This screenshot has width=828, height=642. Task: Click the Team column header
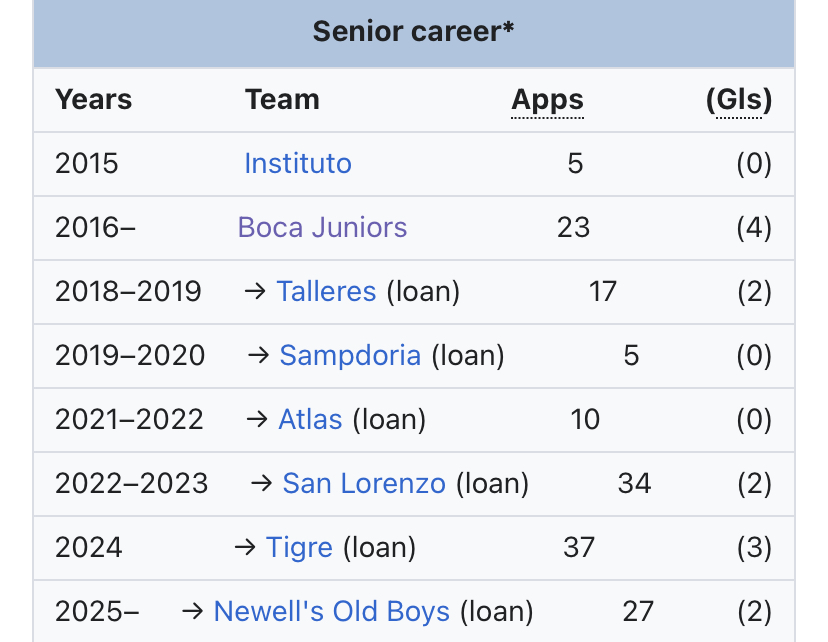(282, 100)
